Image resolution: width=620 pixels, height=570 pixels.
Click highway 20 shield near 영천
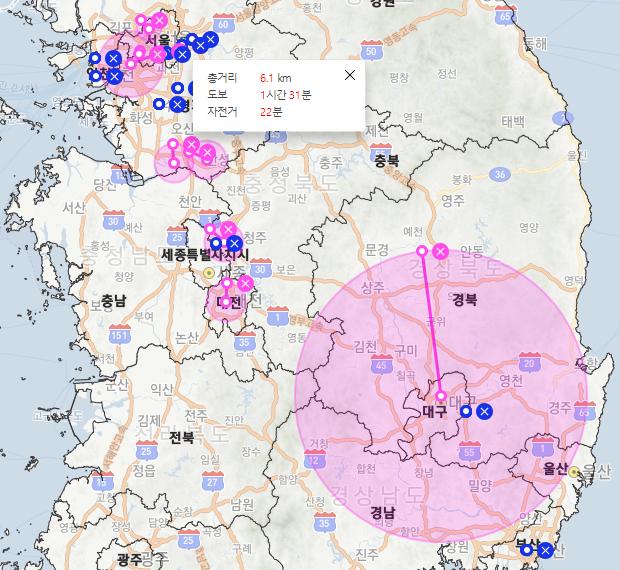[x=529, y=362]
